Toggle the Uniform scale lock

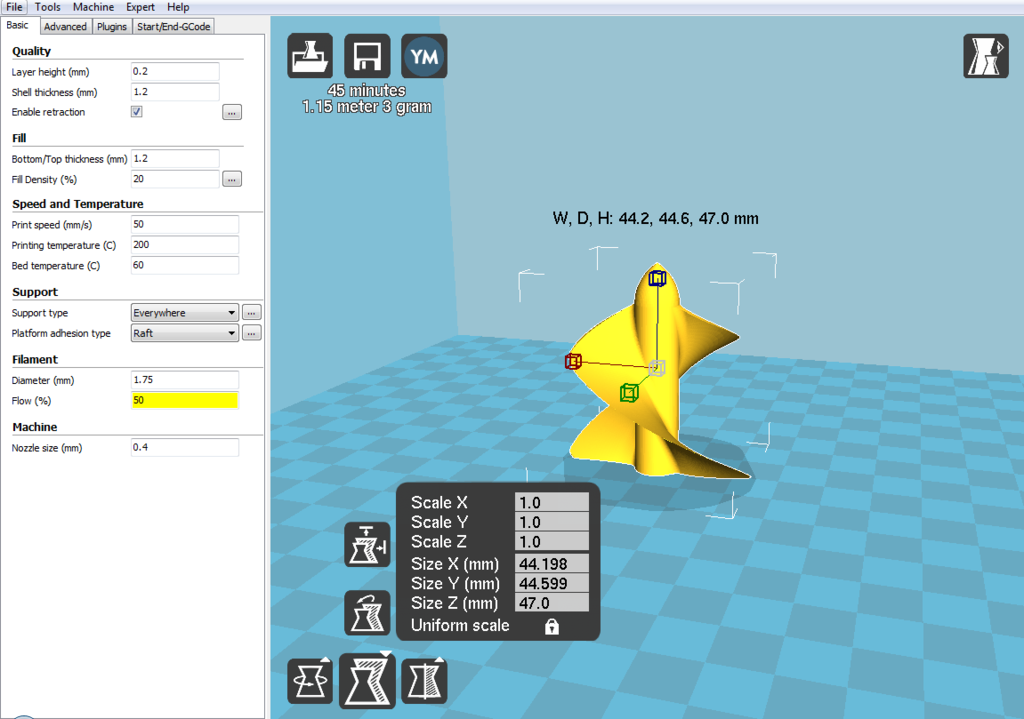click(551, 626)
